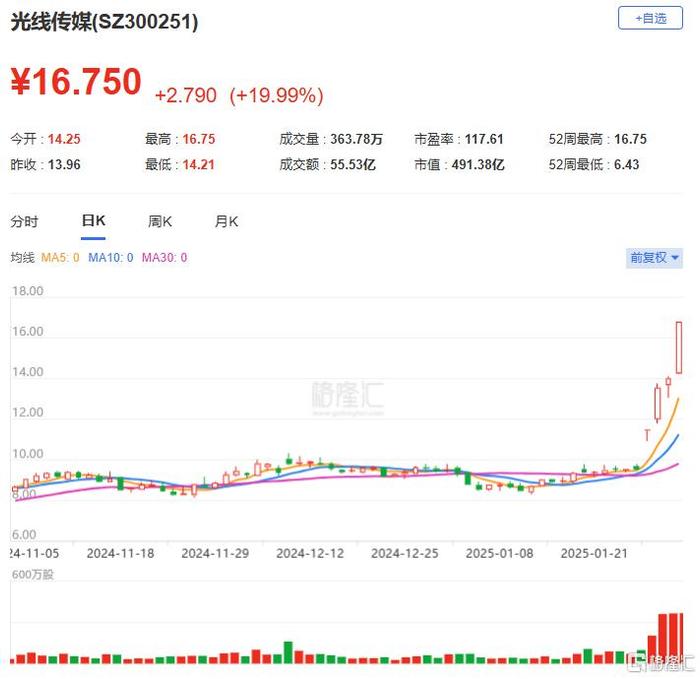
Task: Click the x-axis date label 2025-01-08
Action: [500, 554]
